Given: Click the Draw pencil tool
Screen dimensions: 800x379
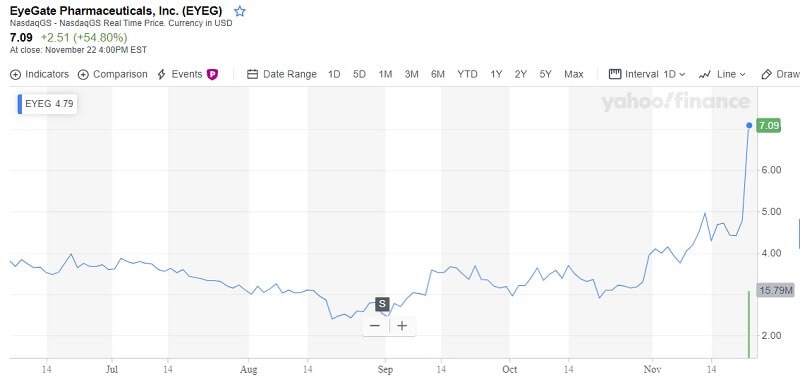Looking at the screenshot, I should [766, 74].
